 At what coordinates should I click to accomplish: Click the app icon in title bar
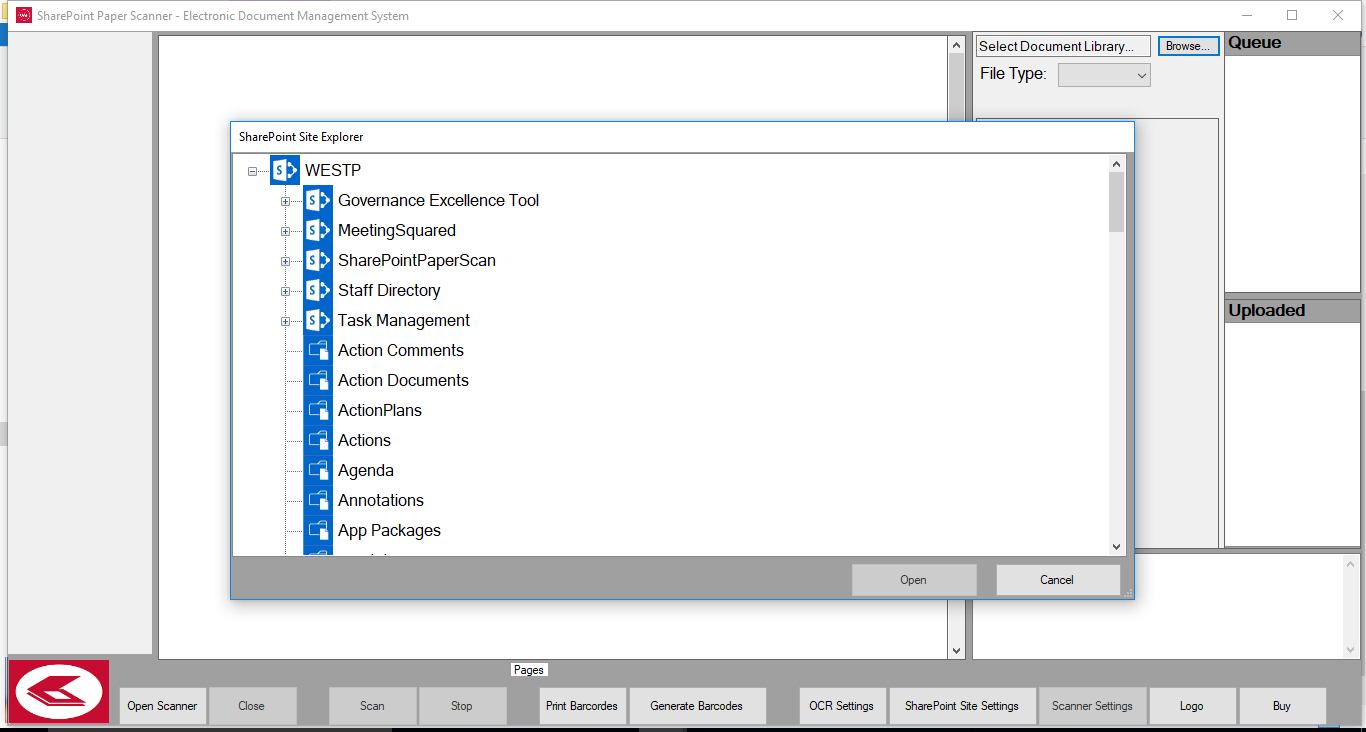[24, 15]
